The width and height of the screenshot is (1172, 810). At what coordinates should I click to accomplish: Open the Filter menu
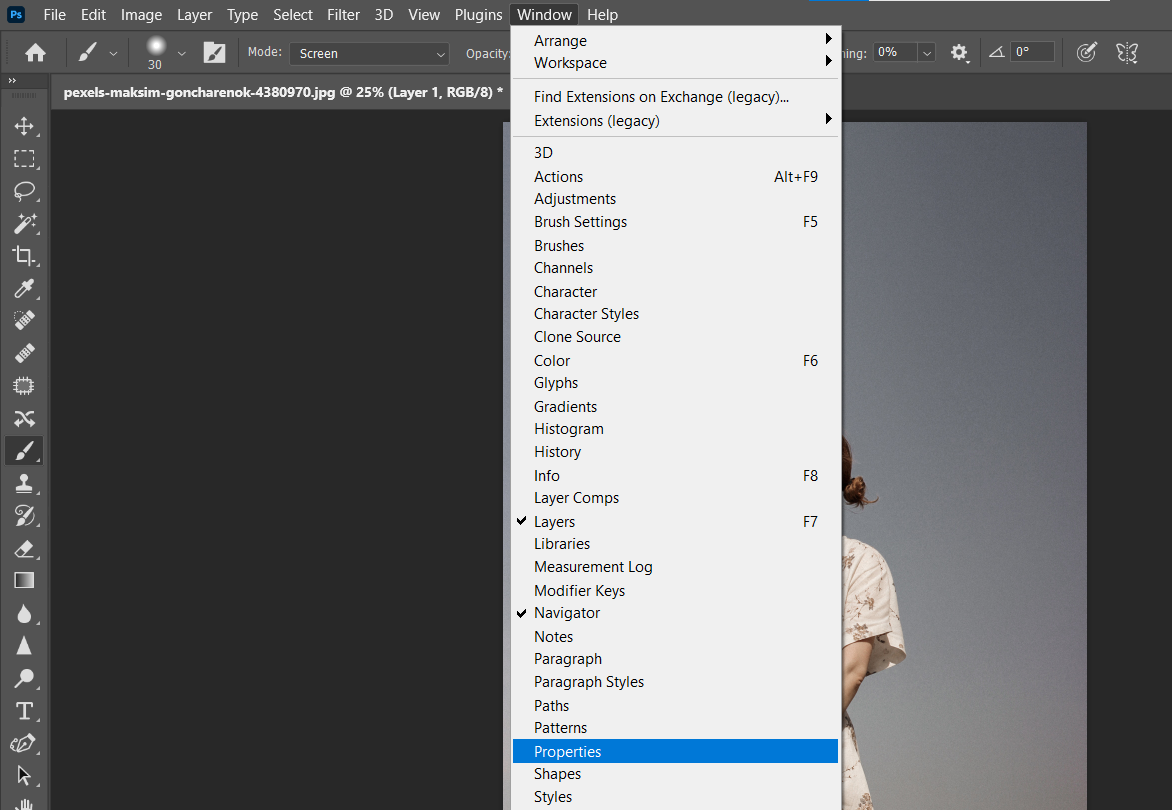pyautogui.click(x=343, y=15)
